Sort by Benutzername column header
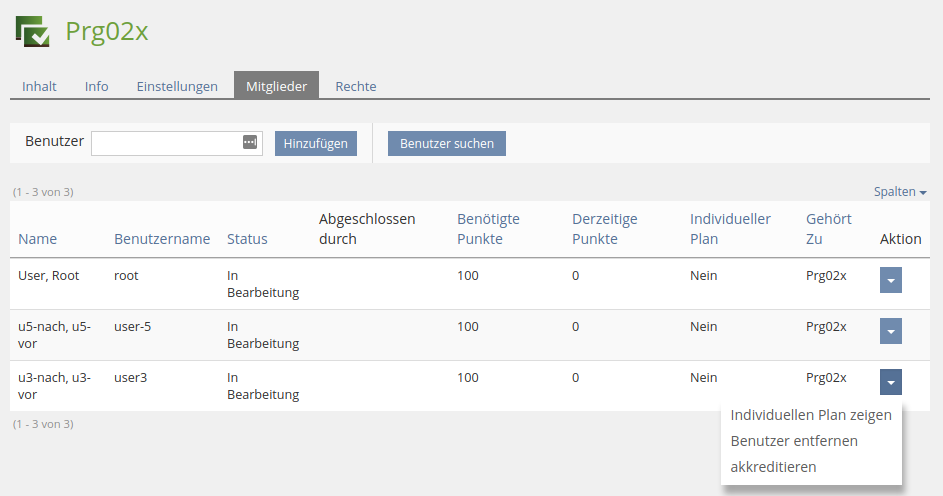The image size is (943, 496). 162,239
